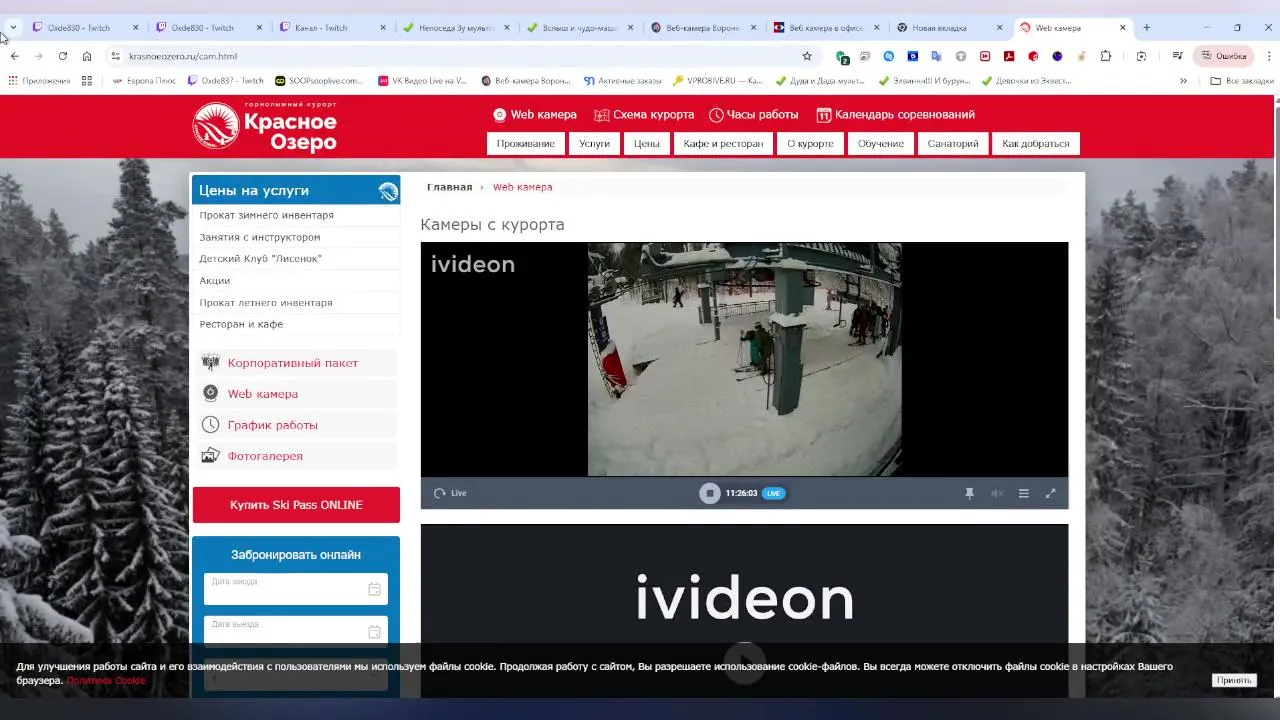Image resolution: width=1280 pixels, height=720 pixels.
Task: Select Санаторий menu item
Action: coord(953,144)
